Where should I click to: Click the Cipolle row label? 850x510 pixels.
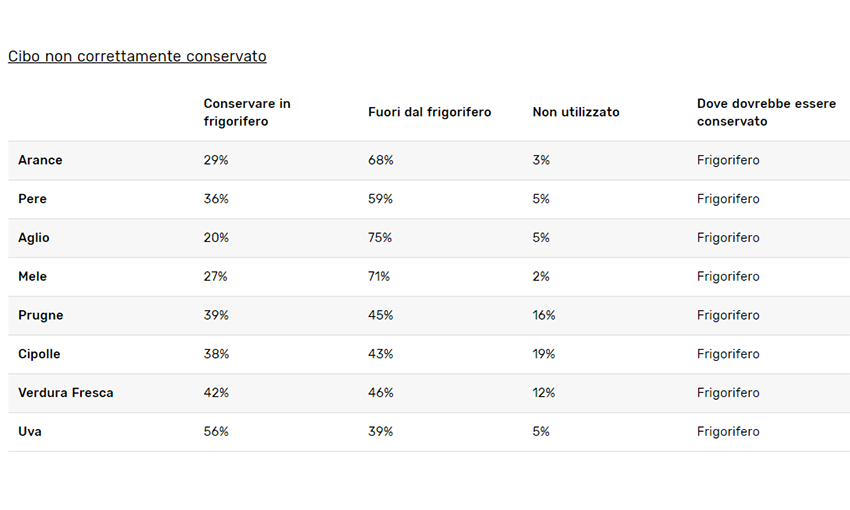tap(39, 354)
